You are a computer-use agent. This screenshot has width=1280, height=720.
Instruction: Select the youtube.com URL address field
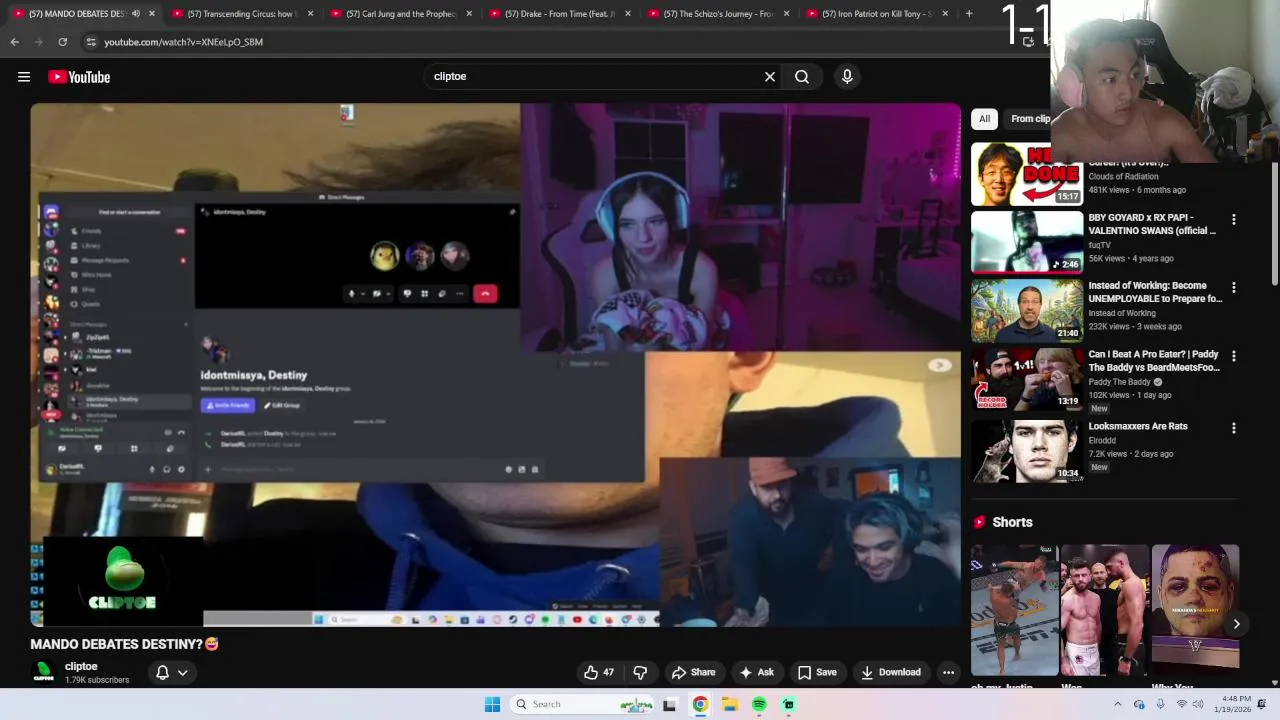click(x=183, y=42)
